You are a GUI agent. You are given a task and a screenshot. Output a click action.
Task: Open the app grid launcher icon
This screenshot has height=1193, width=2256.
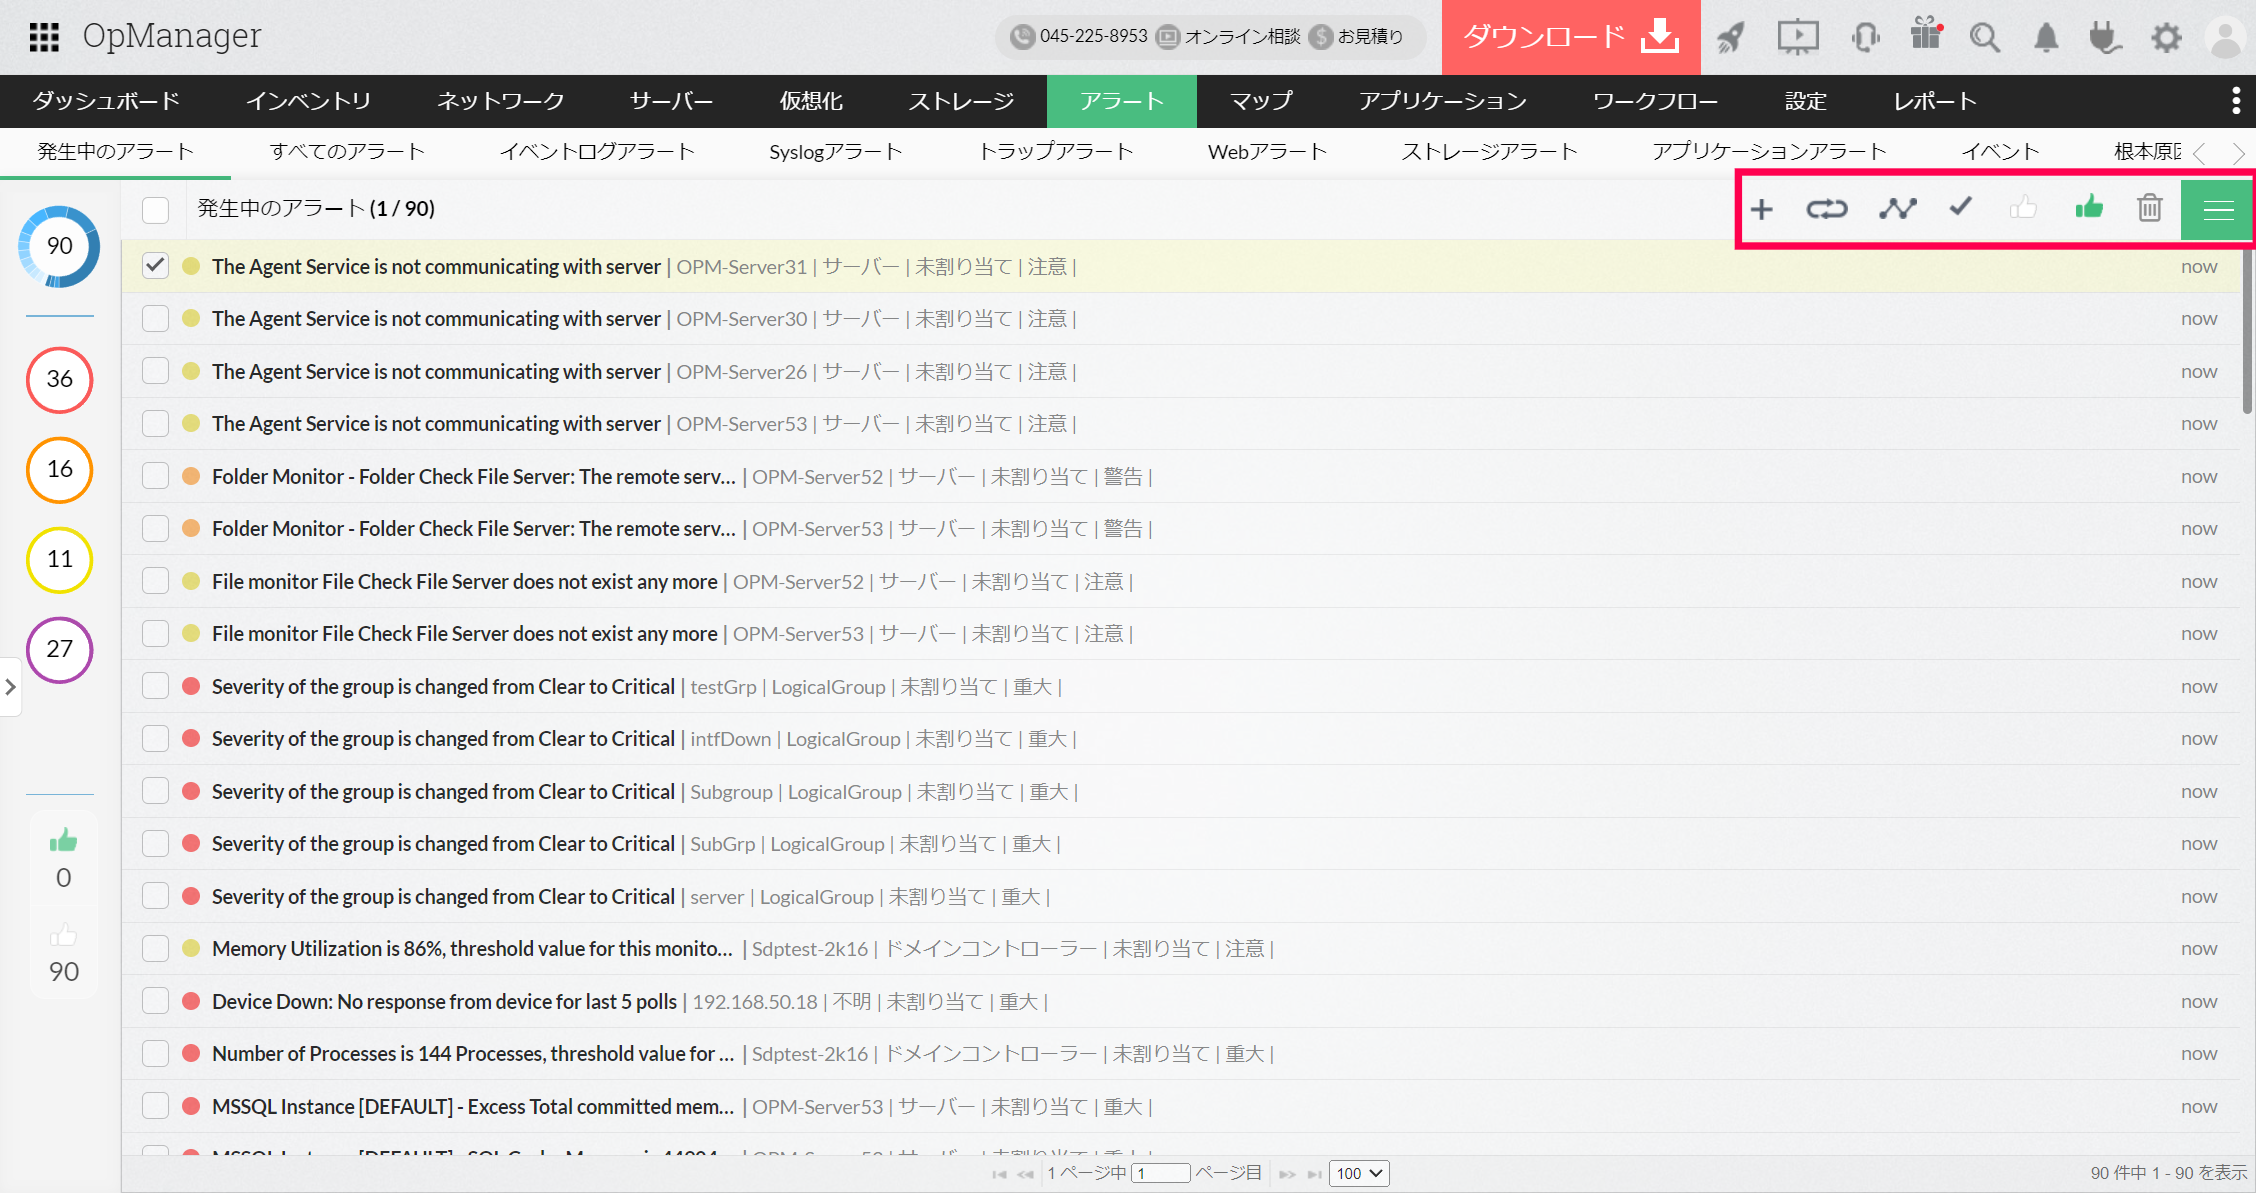pyautogui.click(x=44, y=37)
